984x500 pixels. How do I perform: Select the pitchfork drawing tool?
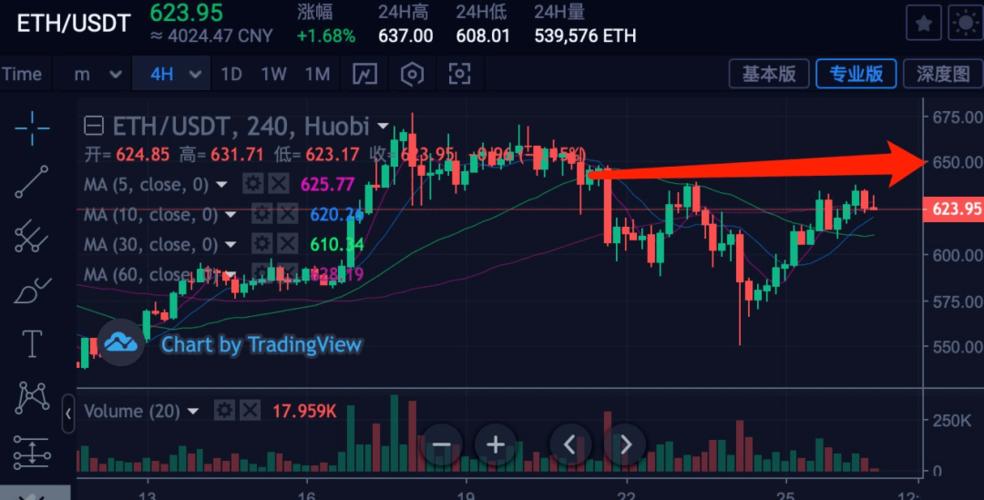click(32, 236)
